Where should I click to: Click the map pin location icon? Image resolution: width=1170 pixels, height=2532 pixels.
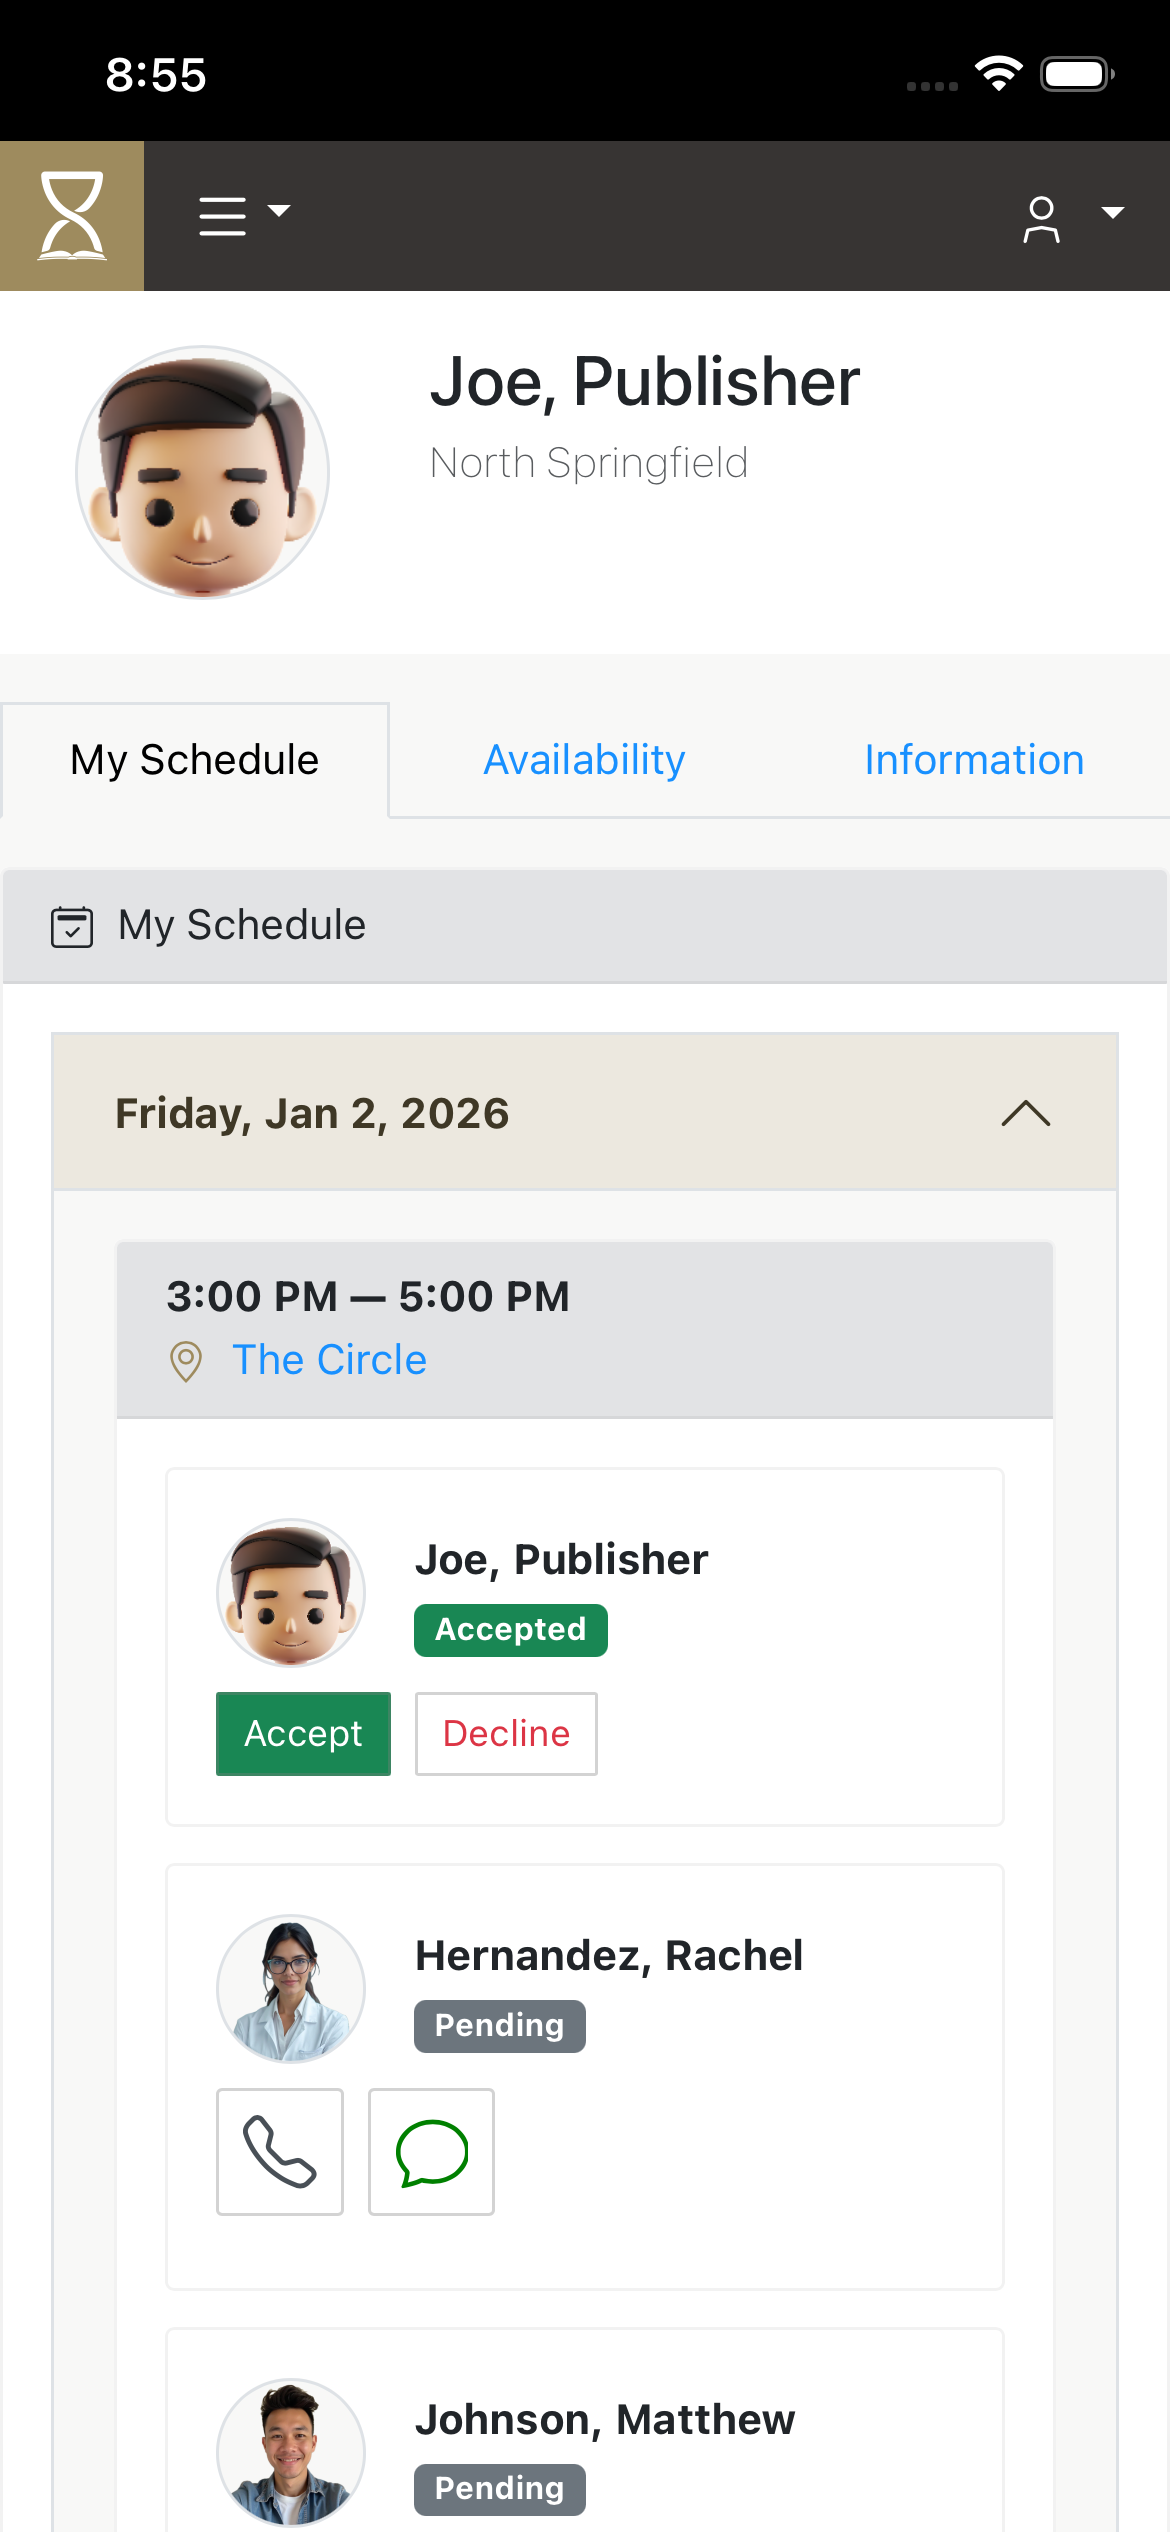tap(186, 1361)
